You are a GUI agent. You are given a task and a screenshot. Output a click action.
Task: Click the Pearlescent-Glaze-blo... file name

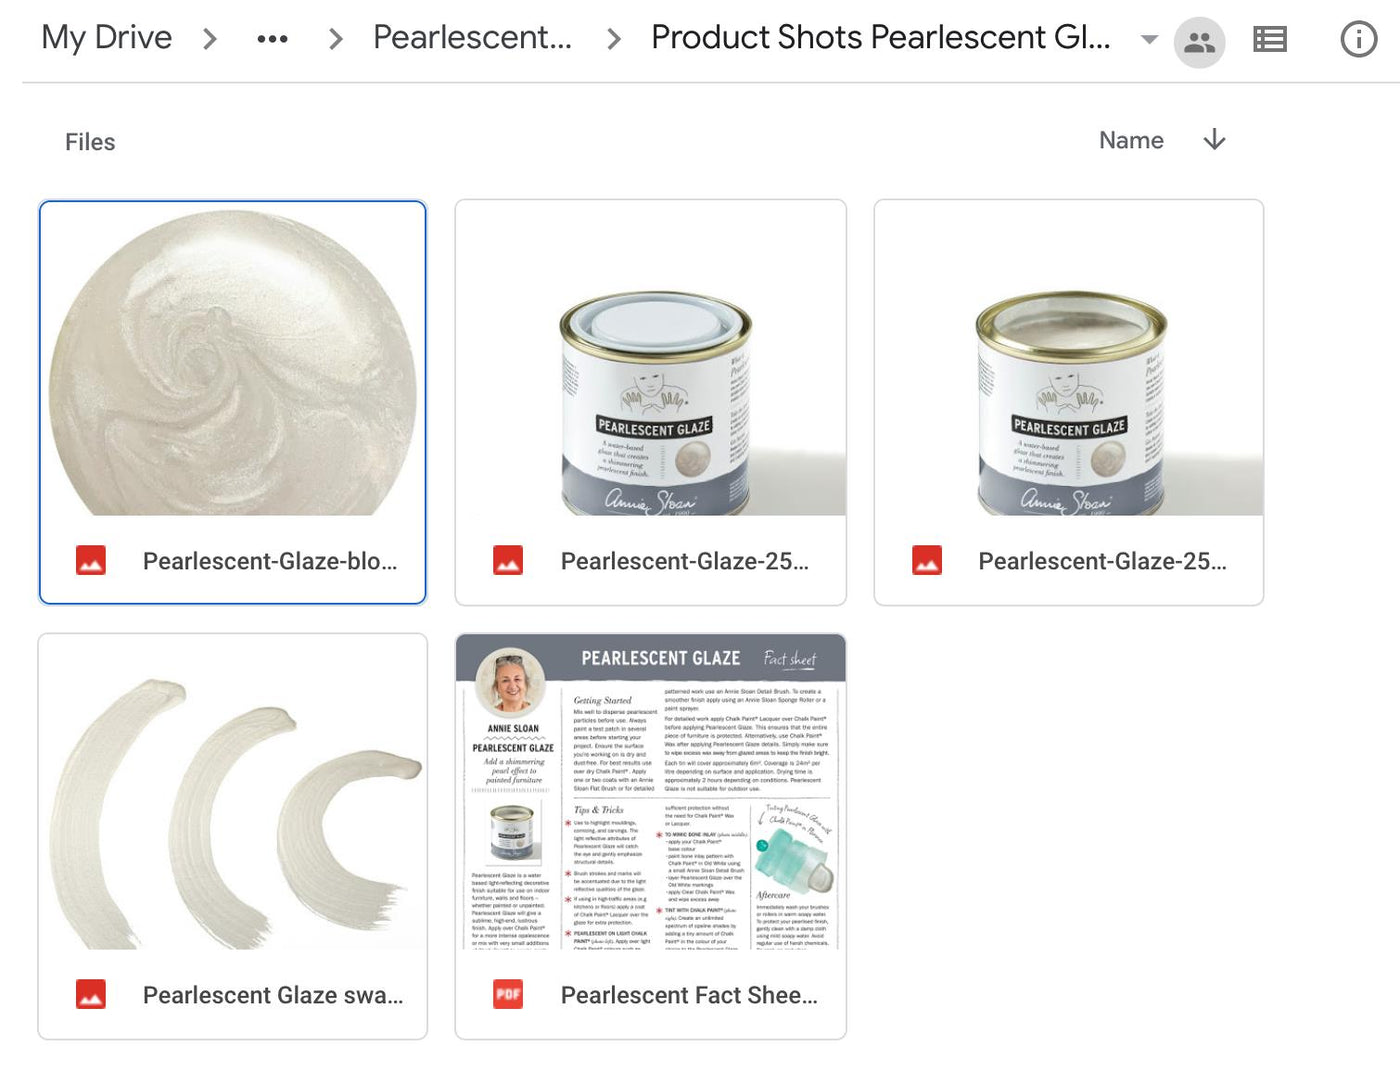pos(270,561)
